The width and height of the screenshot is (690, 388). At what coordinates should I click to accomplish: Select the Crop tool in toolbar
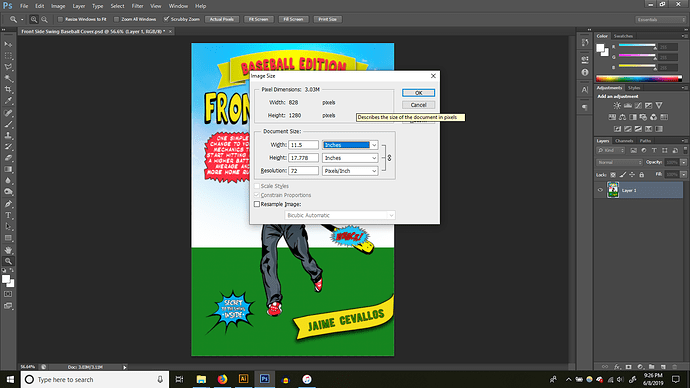[x=8, y=89]
